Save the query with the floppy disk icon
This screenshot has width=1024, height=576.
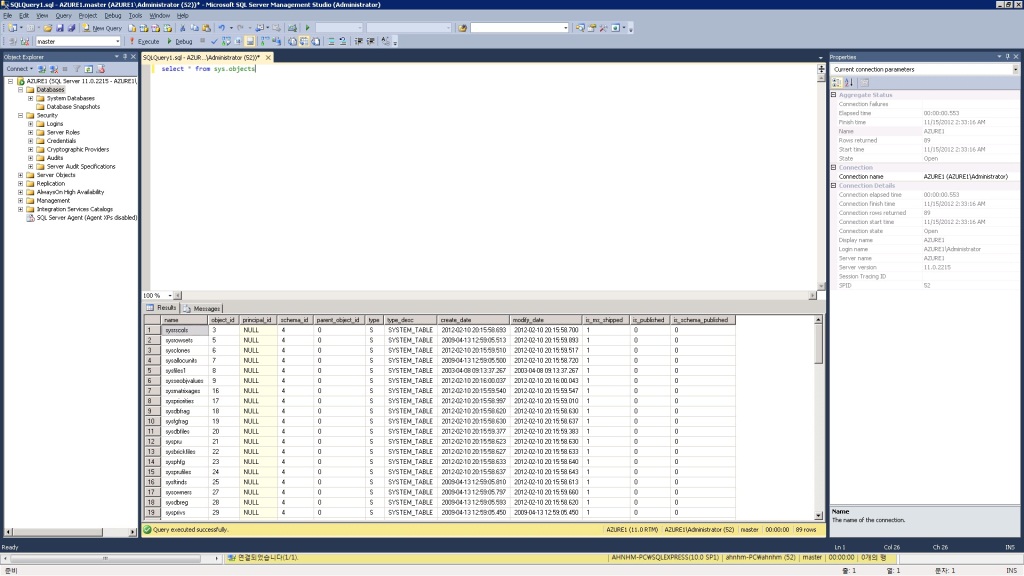(60, 28)
